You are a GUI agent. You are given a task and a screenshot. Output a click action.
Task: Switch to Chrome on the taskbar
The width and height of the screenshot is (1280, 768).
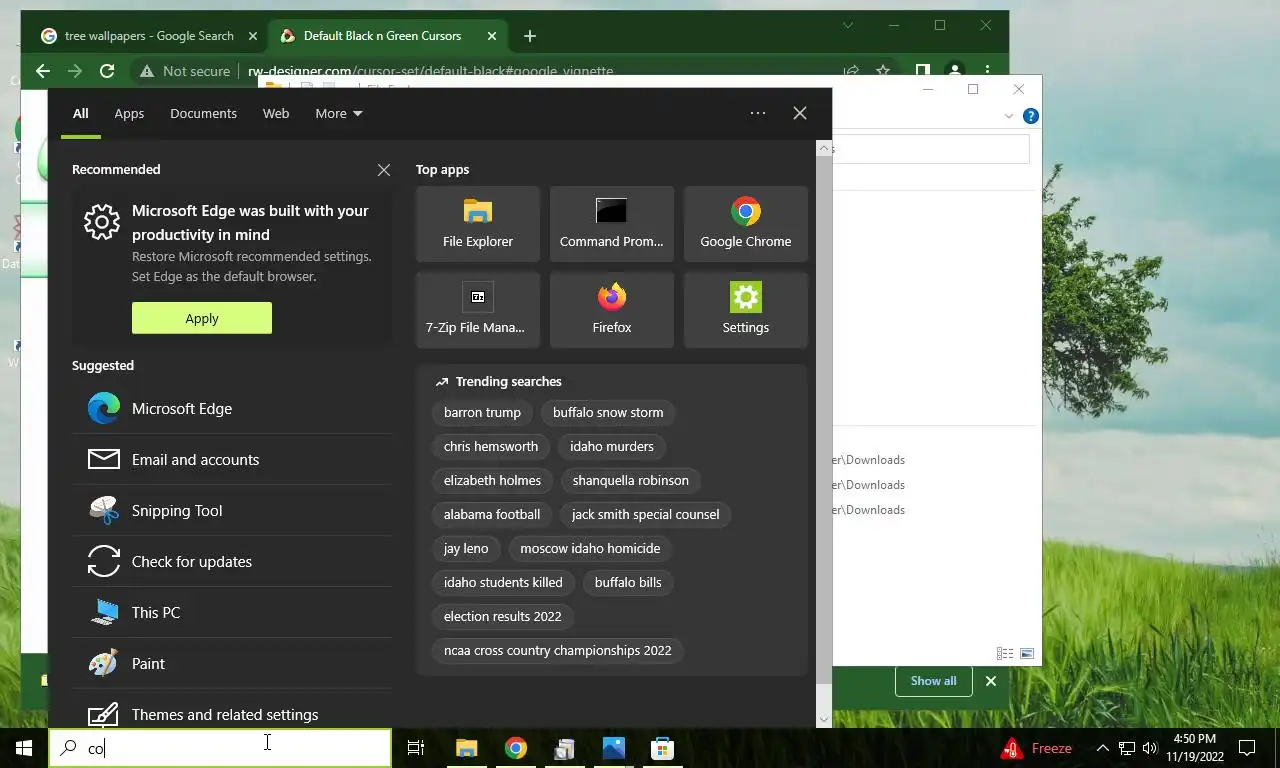tap(516, 748)
